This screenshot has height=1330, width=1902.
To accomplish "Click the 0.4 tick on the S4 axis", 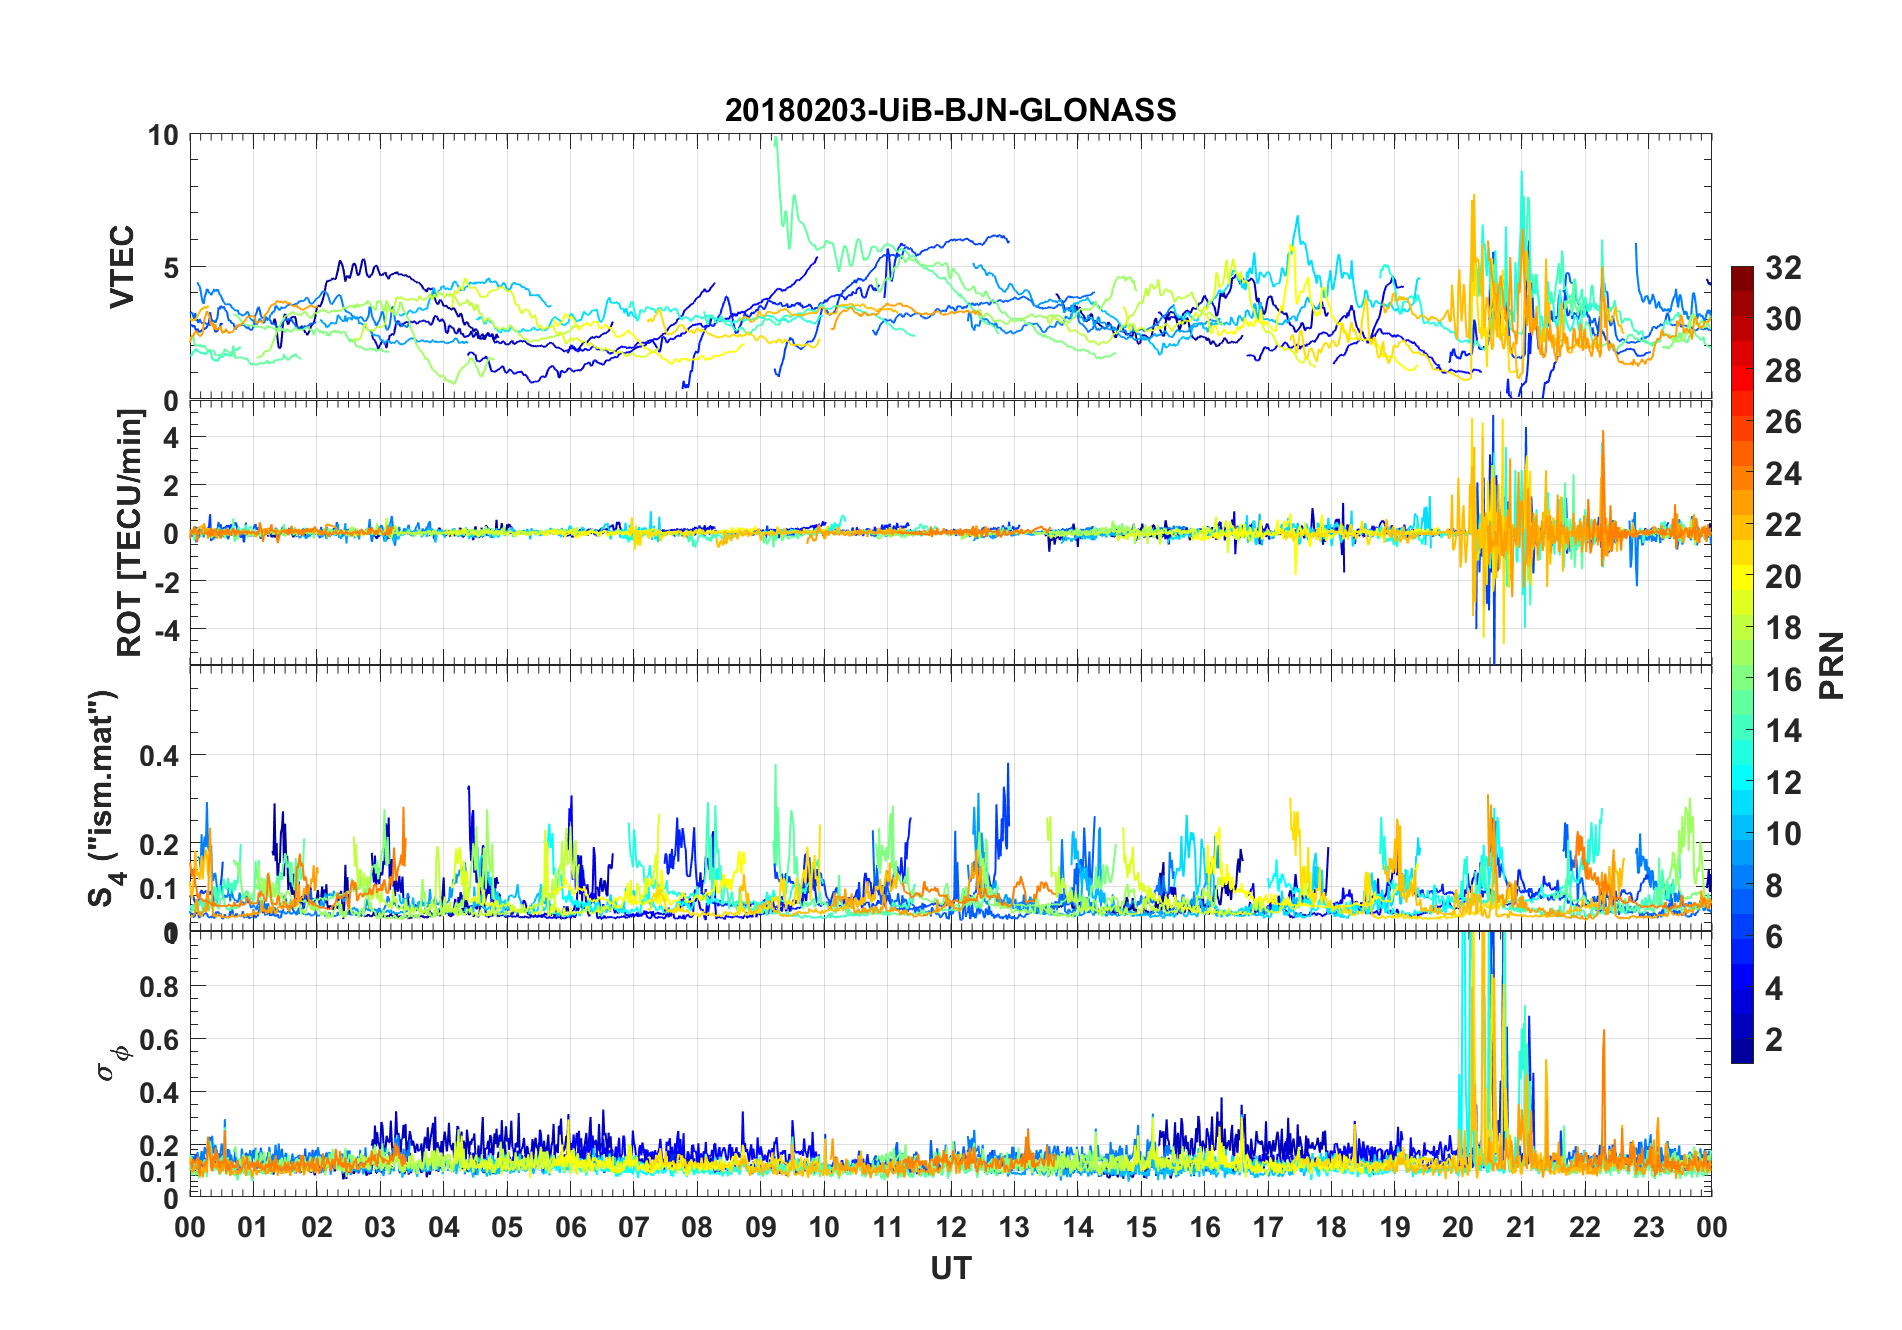I will click(x=160, y=755).
